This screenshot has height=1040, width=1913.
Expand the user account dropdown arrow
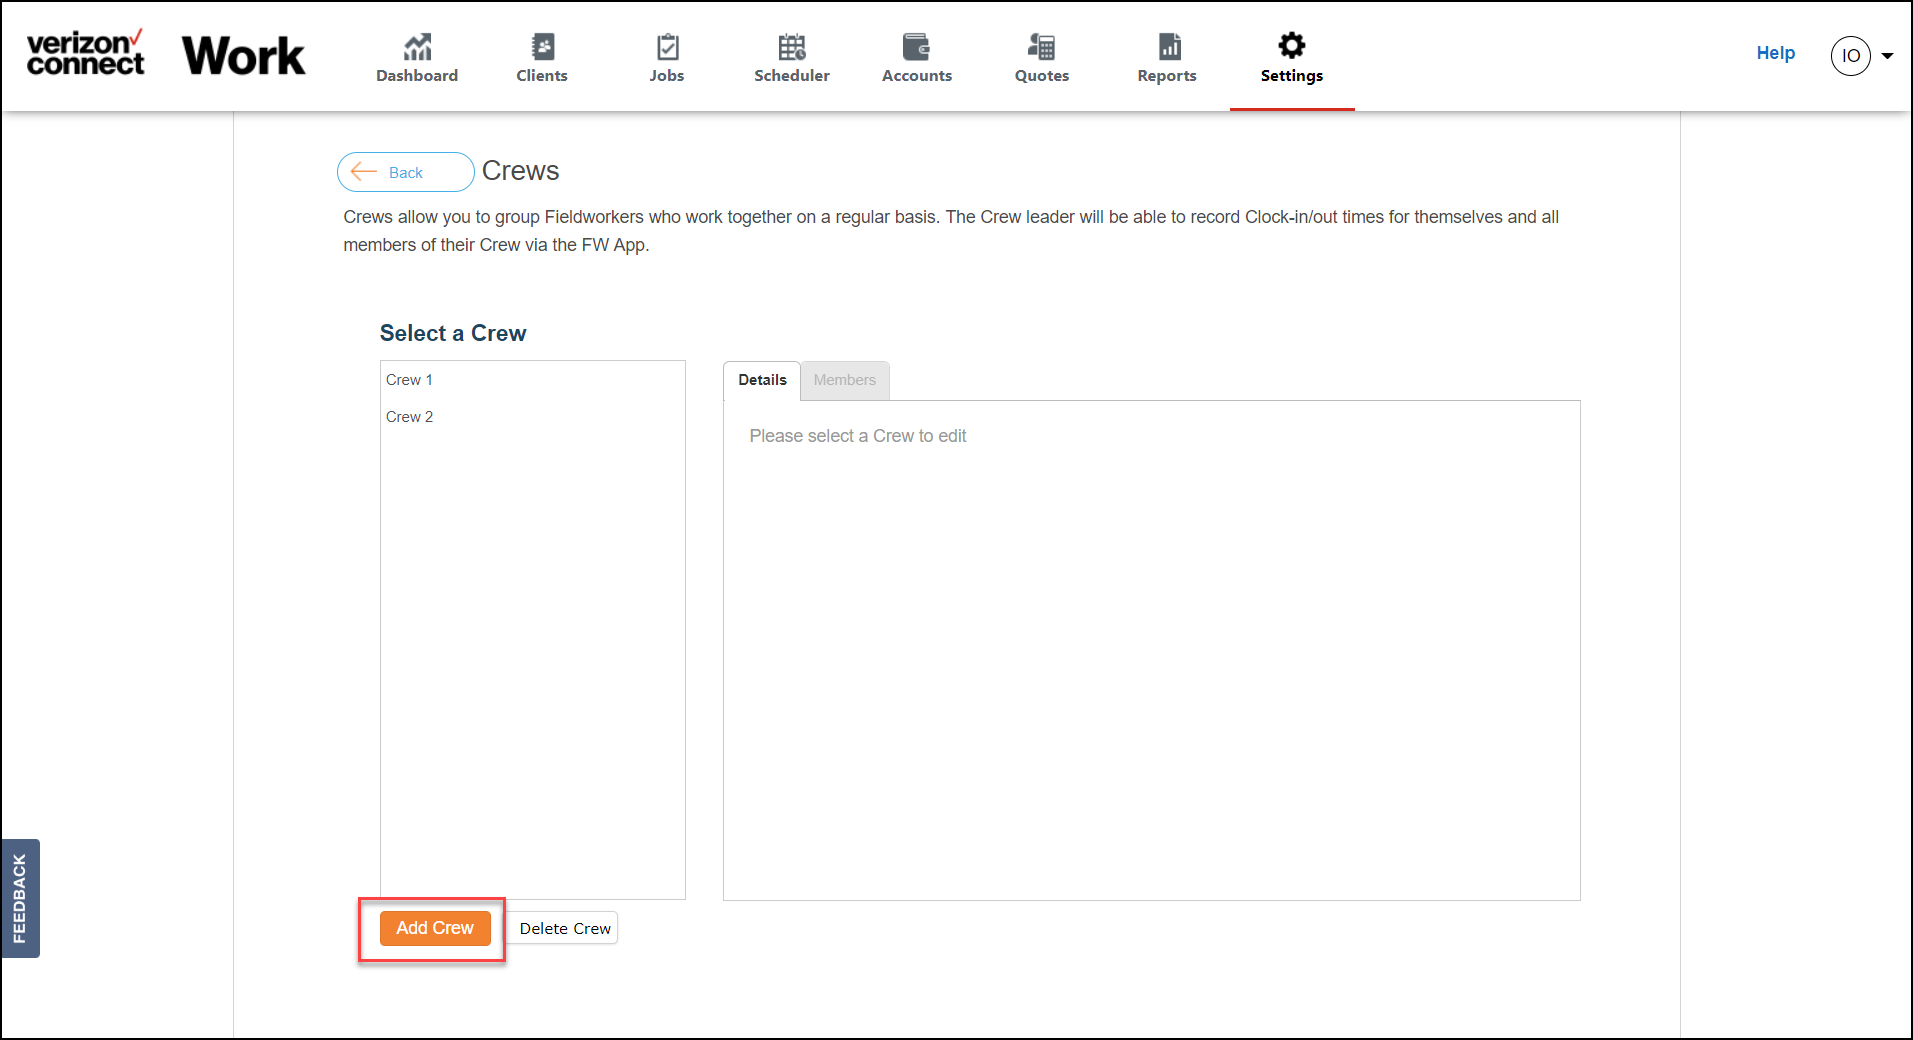[1888, 56]
